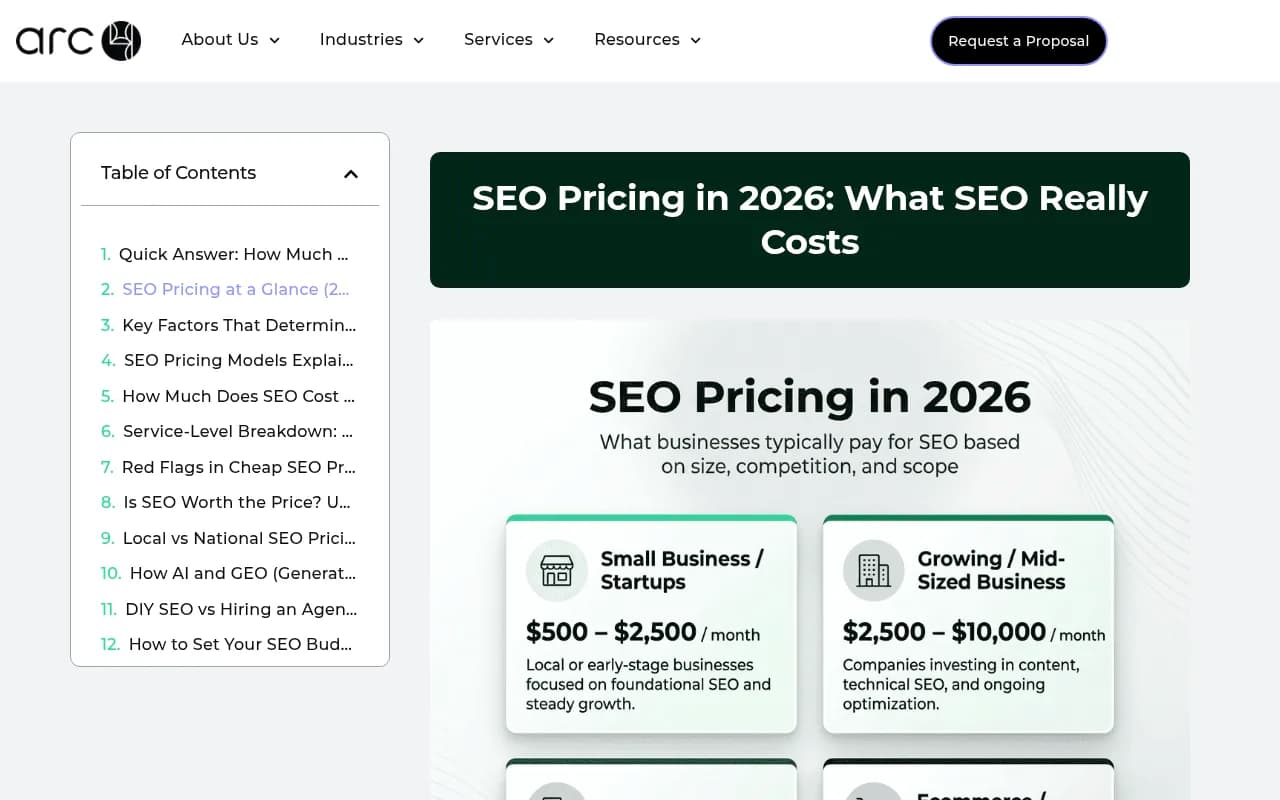Expand the Services dropdown chevron
This screenshot has width=1280, height=800.
(548, 40)
